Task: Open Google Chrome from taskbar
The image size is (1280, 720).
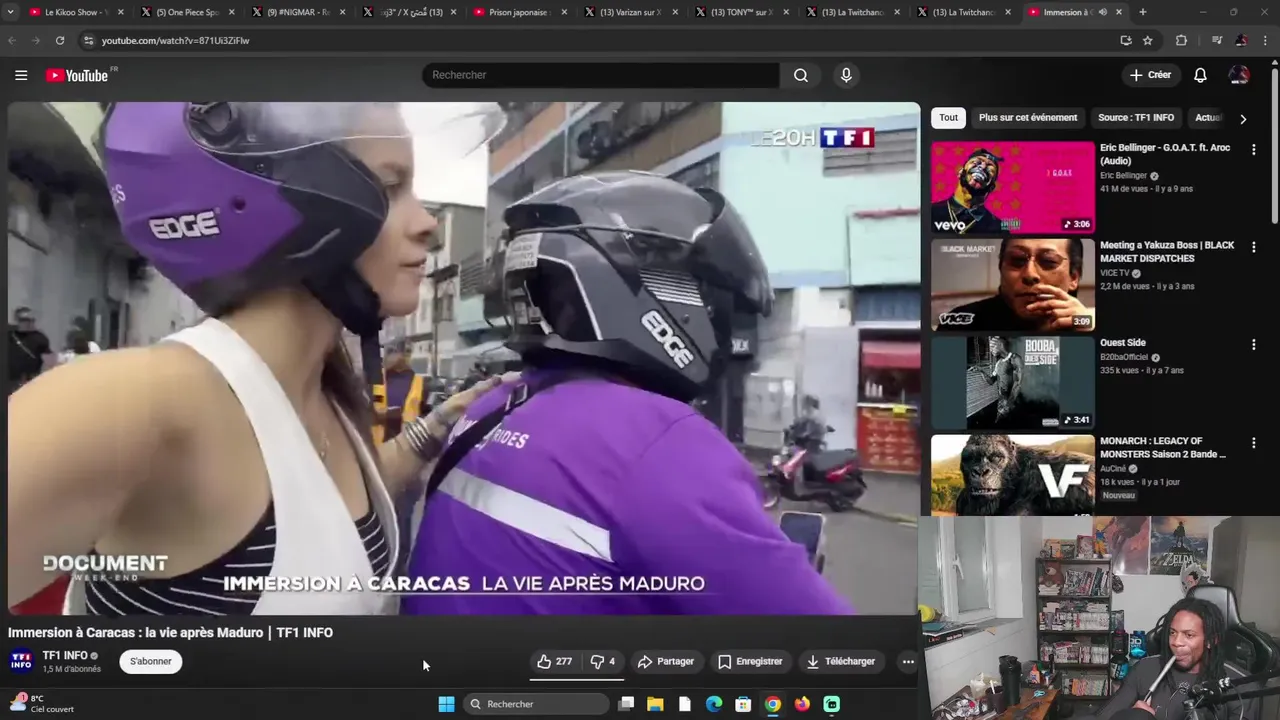Action: [773, 704]
